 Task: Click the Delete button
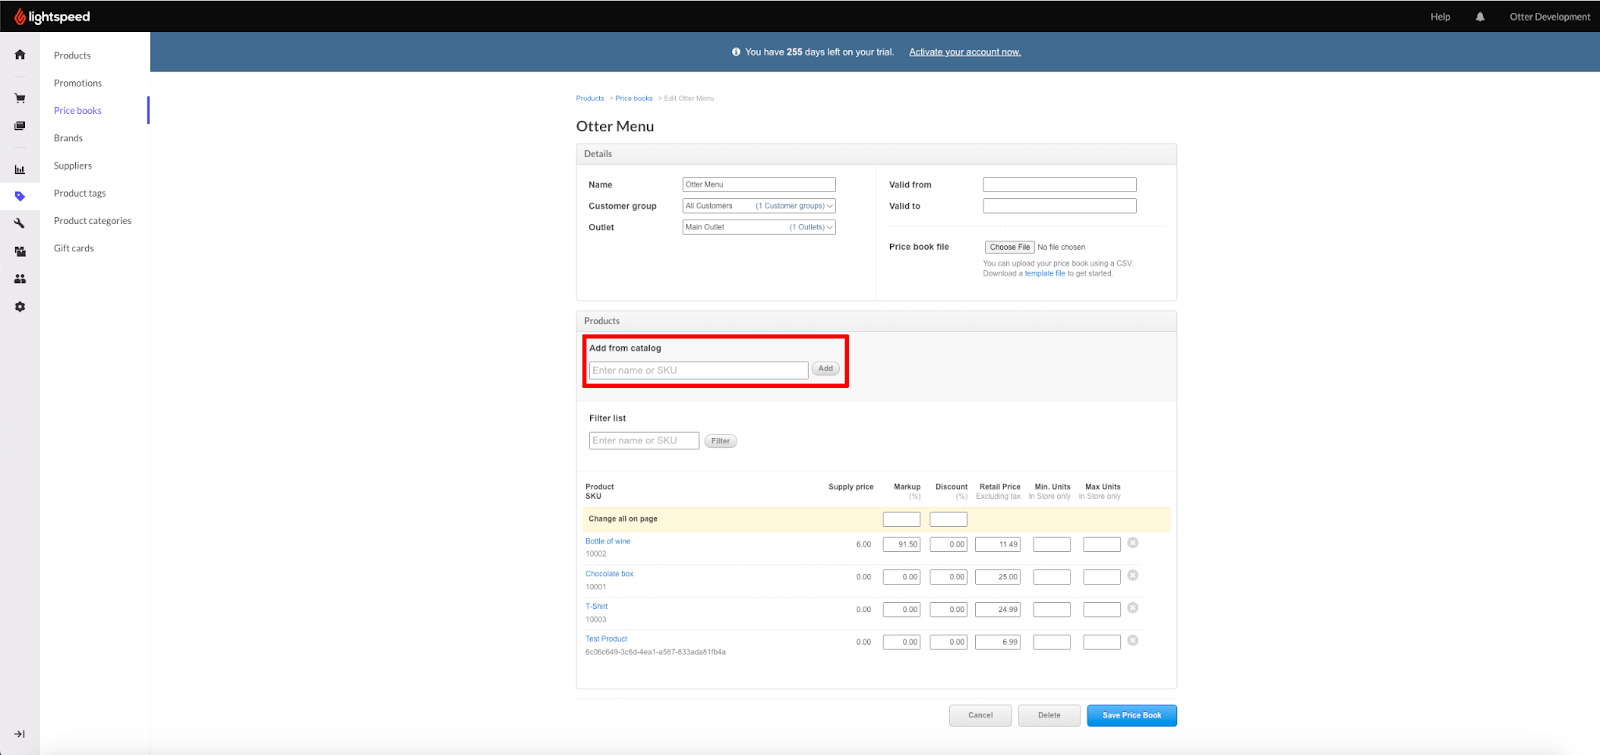[x=1049, y=715]
